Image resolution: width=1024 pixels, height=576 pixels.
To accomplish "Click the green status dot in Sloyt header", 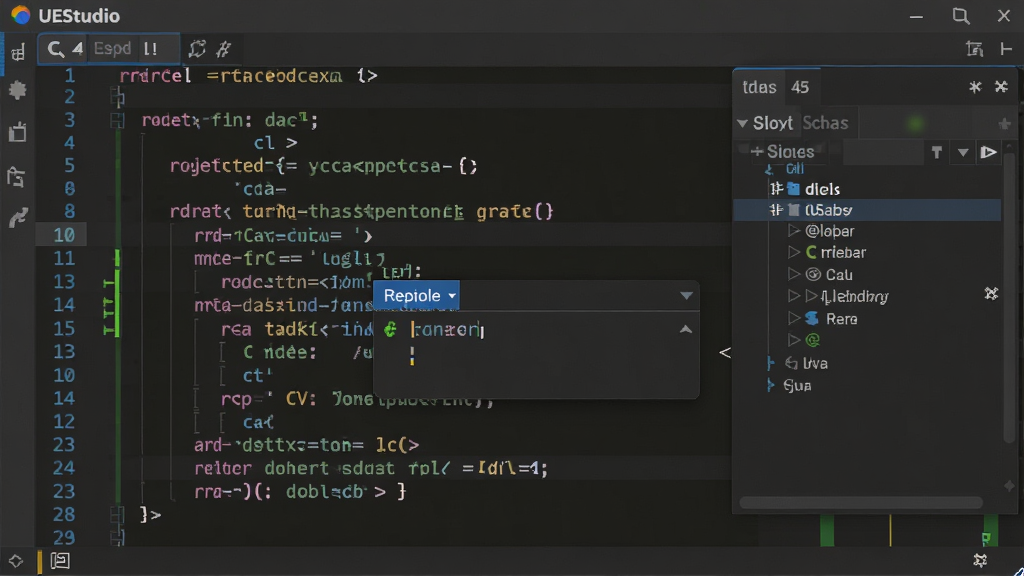I will tap(916, 123).
